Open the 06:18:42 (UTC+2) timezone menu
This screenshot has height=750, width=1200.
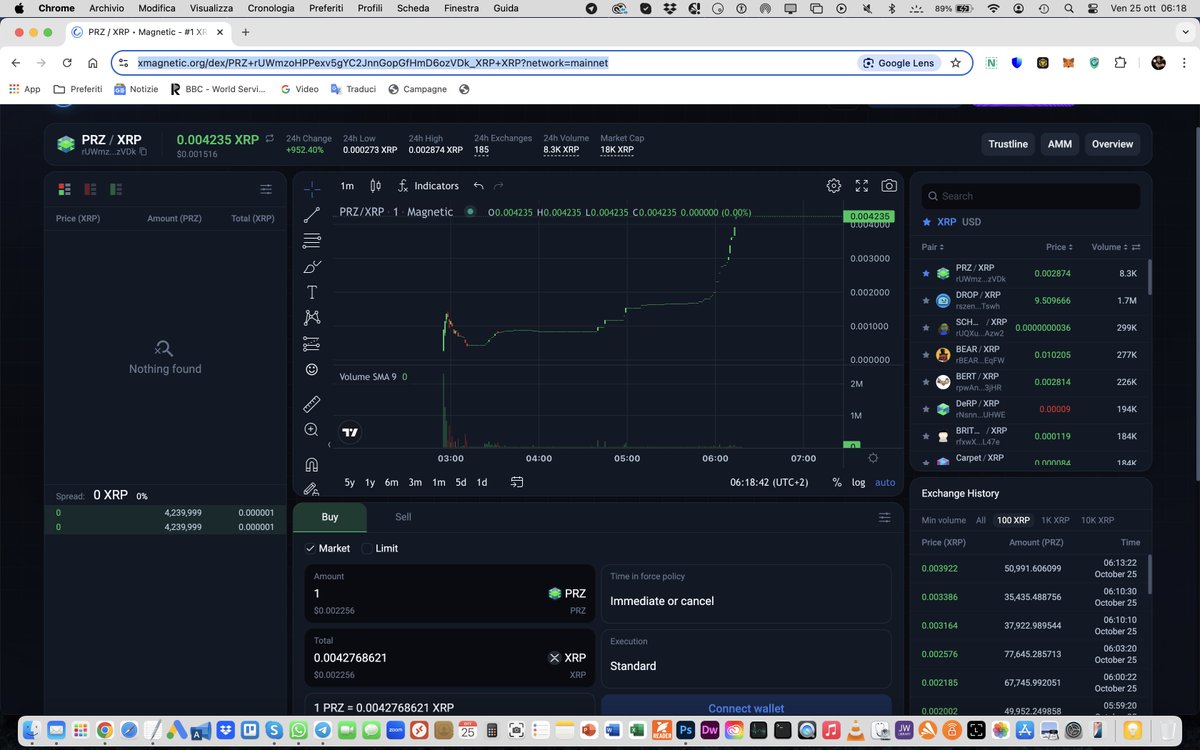pyautogui.click(x=770, y=482)
